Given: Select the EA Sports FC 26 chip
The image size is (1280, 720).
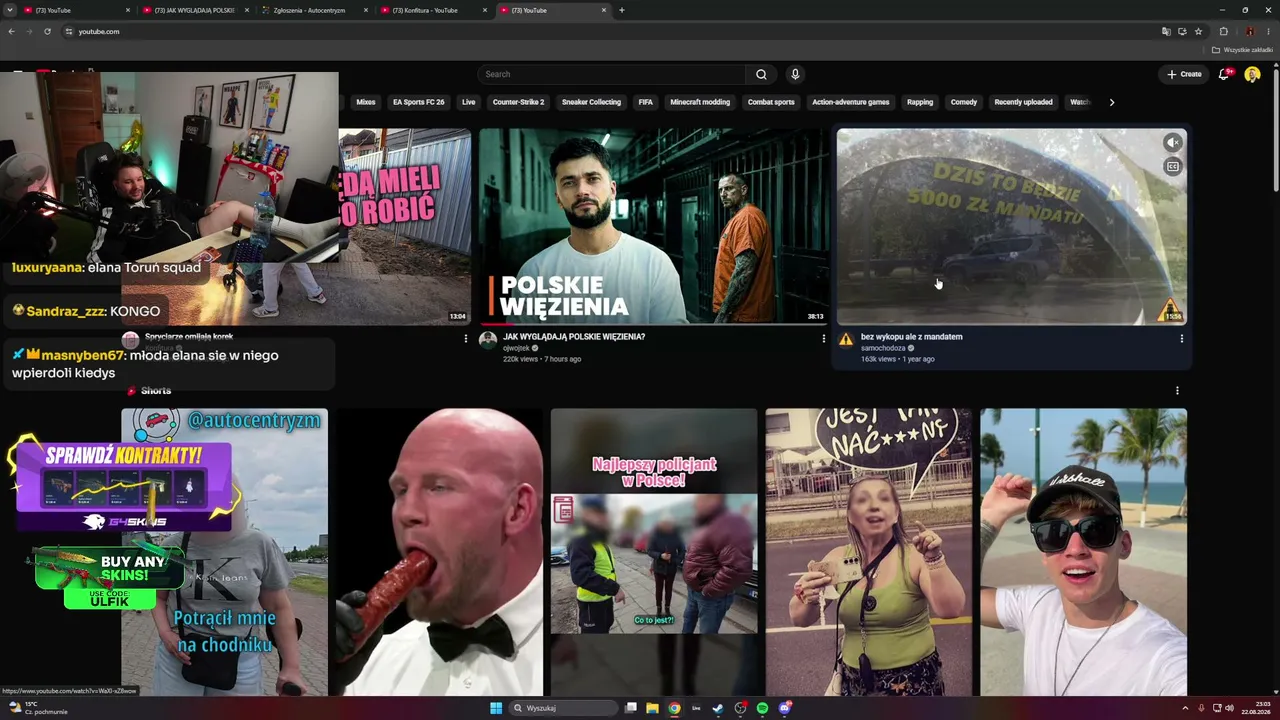Looking at the screenshot, I should (x=418, y=102).
